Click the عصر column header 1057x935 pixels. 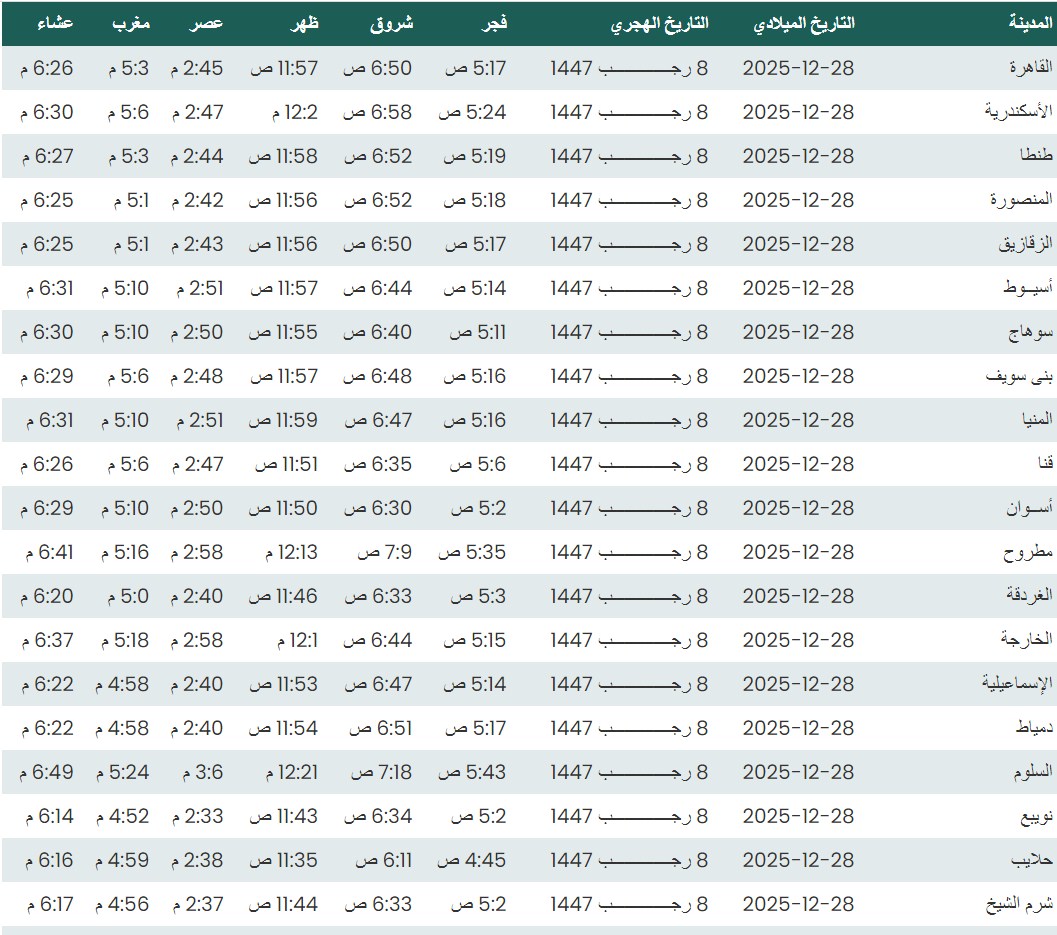click(x=208, y=24)
